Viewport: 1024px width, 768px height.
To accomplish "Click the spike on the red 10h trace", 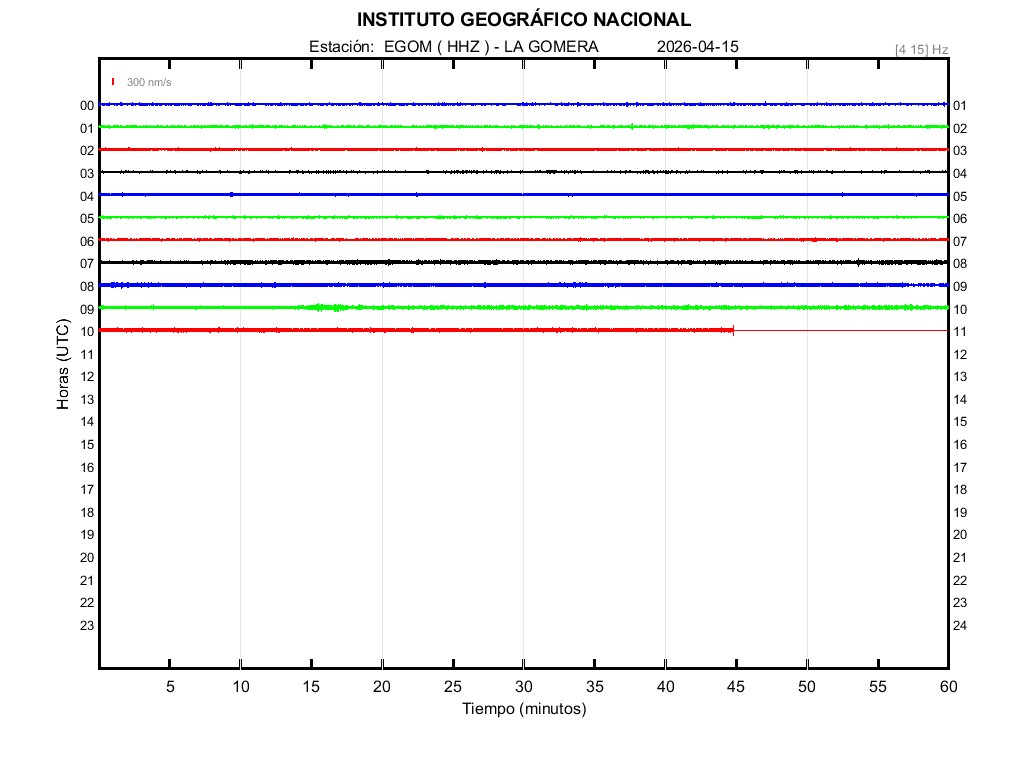I will click(x=734, y=330).
